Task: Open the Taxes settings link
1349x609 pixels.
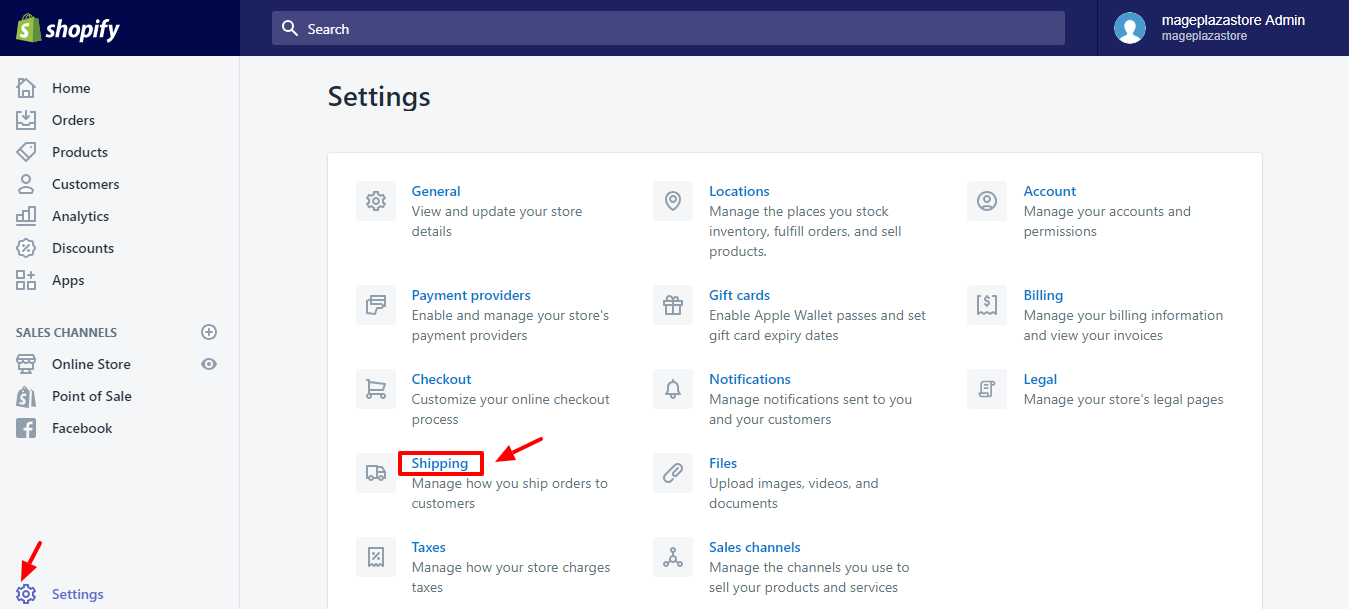Action: 429,547
